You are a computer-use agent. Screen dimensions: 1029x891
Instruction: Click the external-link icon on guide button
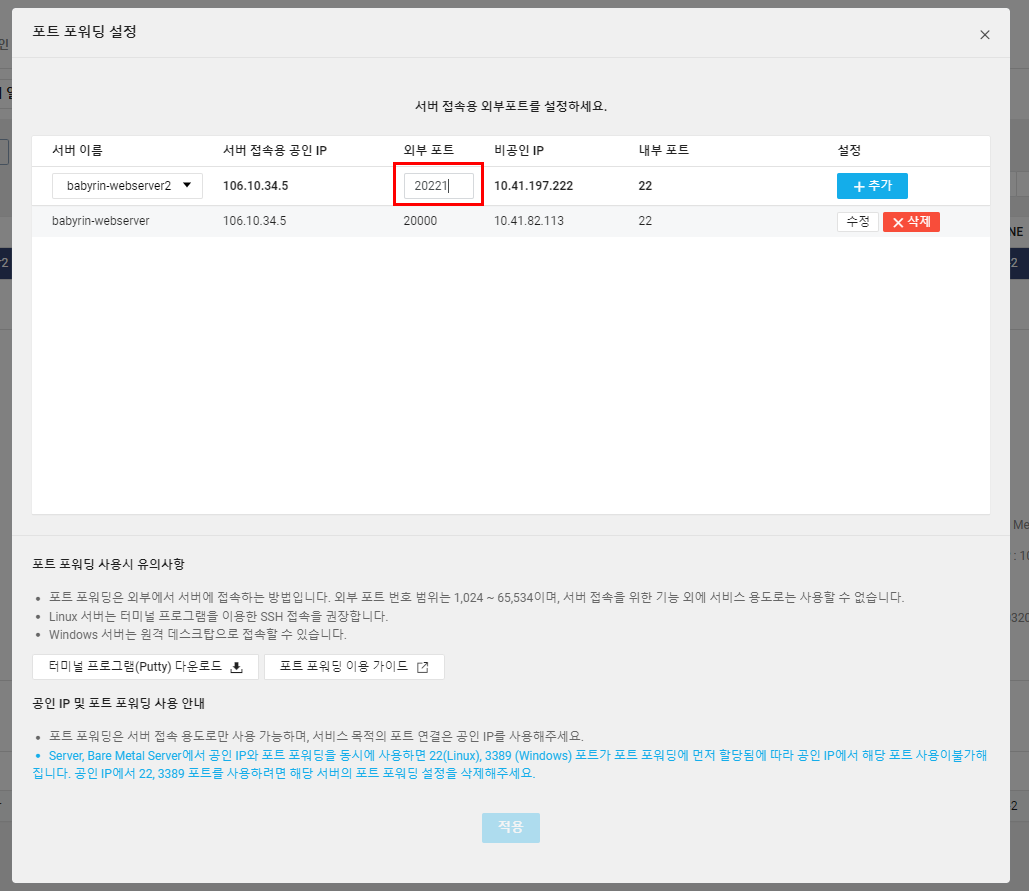pos(423,667)
